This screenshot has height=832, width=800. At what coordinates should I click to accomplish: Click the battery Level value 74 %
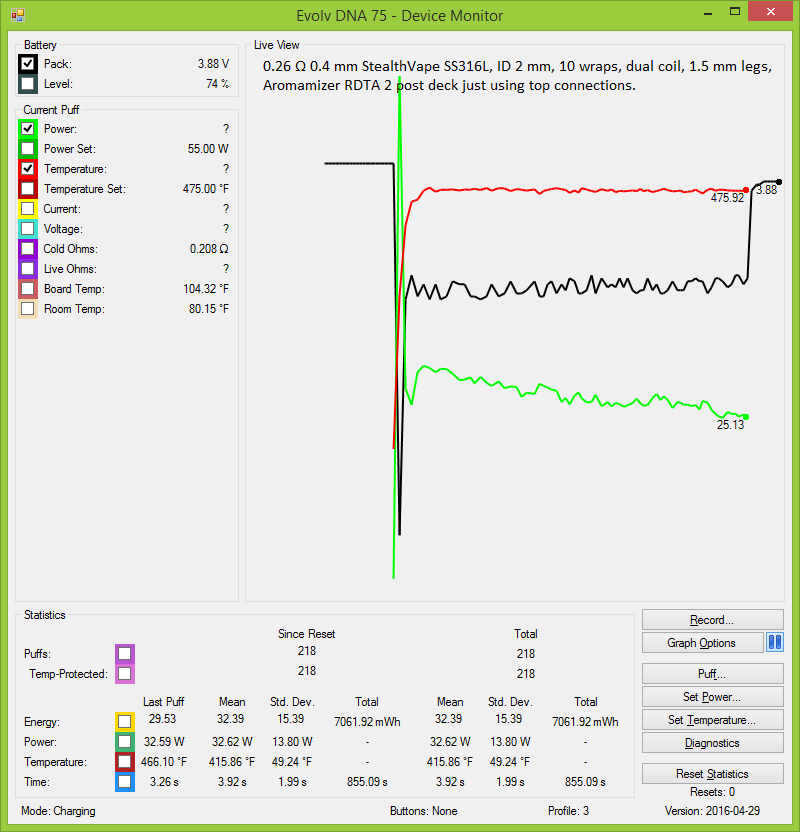click(218, 84)
